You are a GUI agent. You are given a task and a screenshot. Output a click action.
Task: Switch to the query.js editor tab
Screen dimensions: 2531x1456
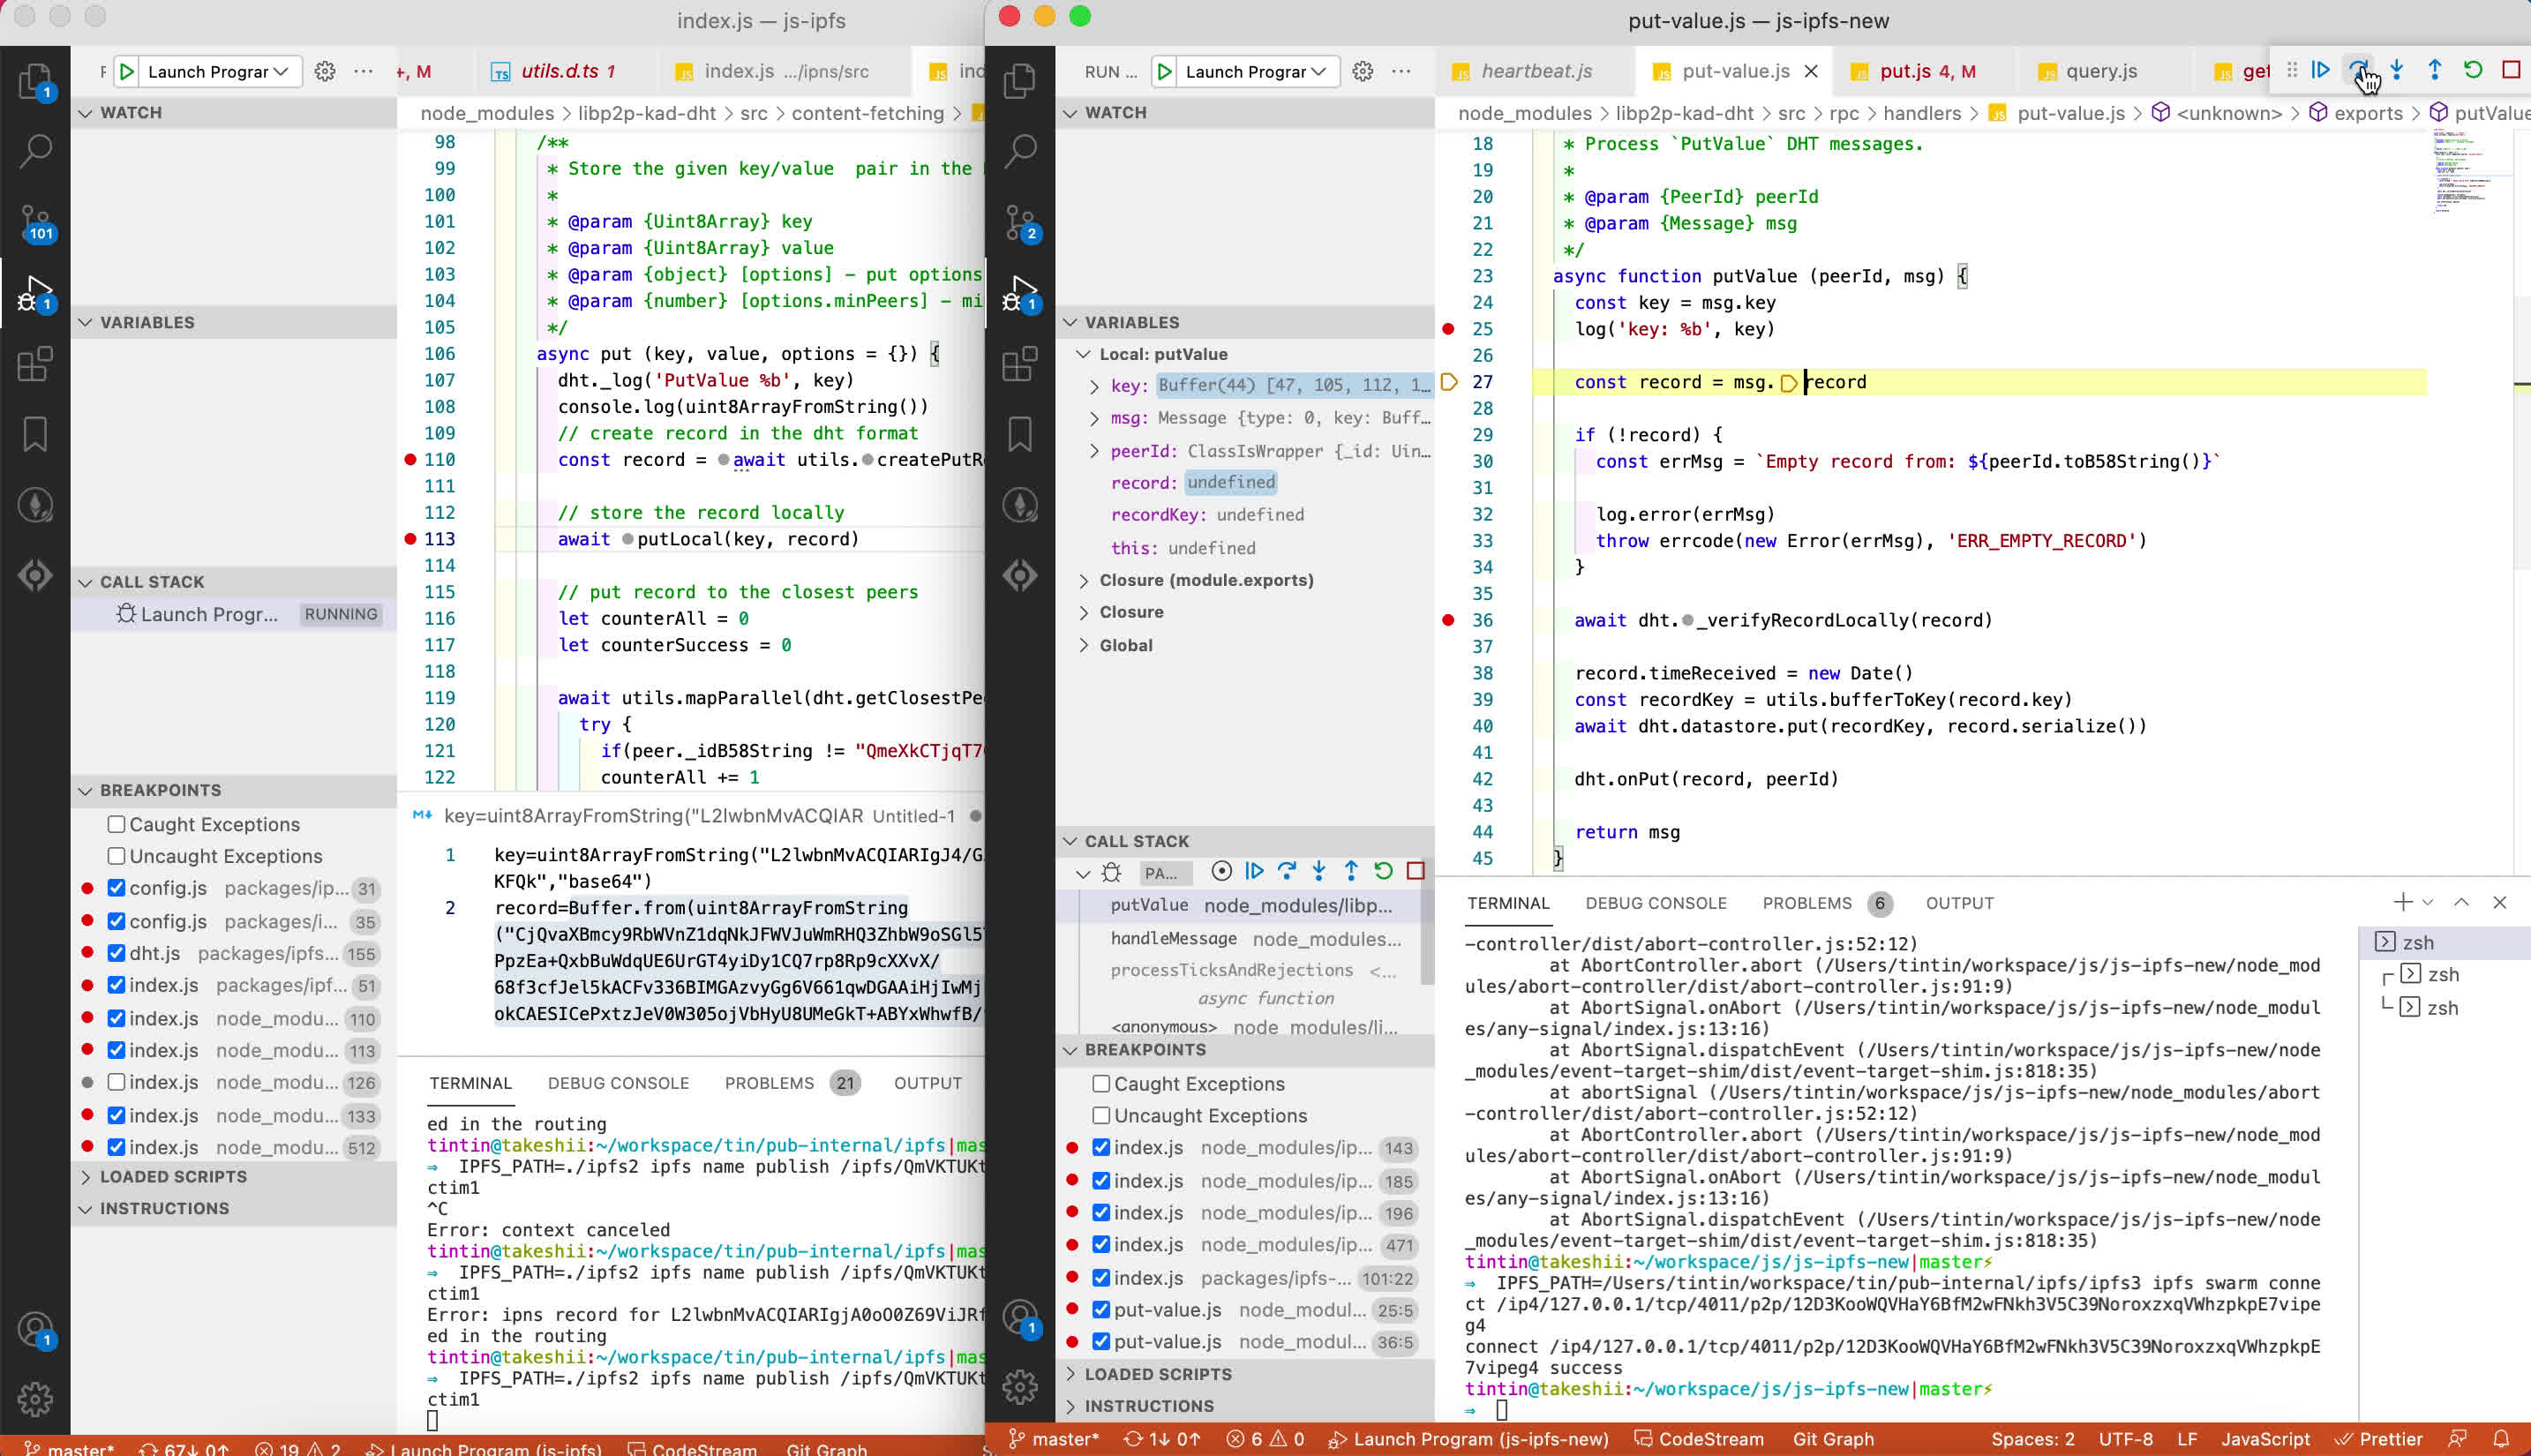[2100, 71]
